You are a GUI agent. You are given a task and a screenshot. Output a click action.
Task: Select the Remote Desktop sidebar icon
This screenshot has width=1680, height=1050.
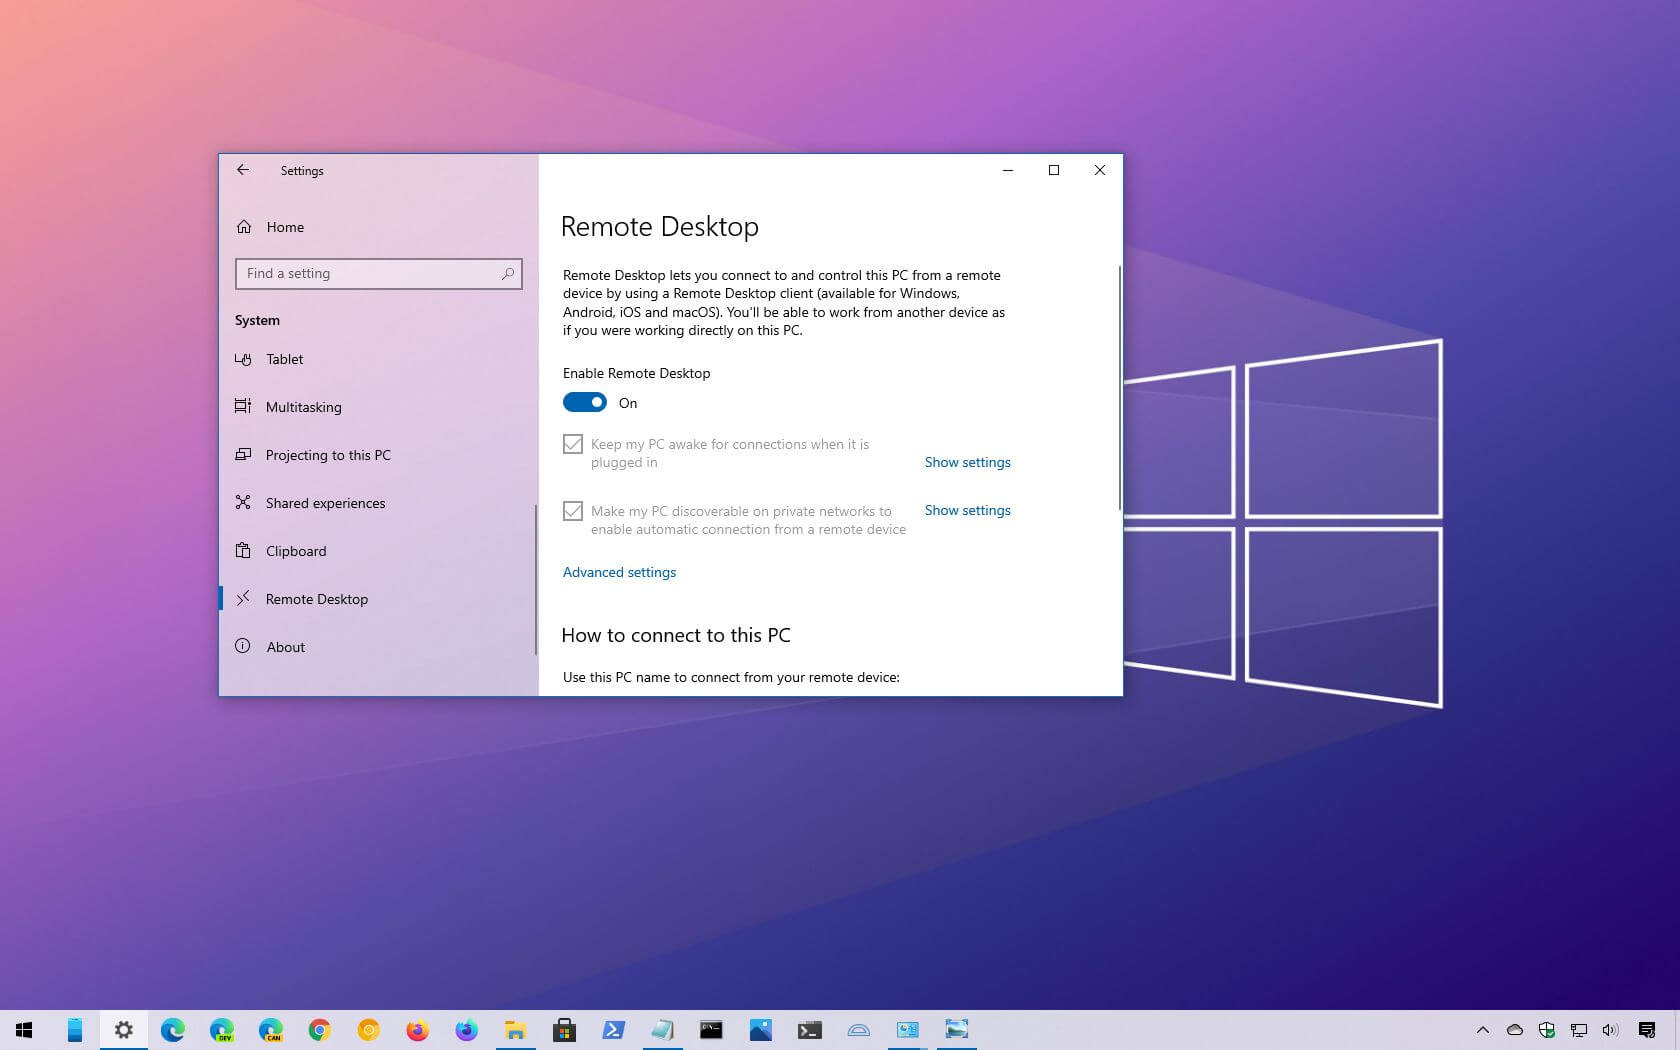(243, 598)
